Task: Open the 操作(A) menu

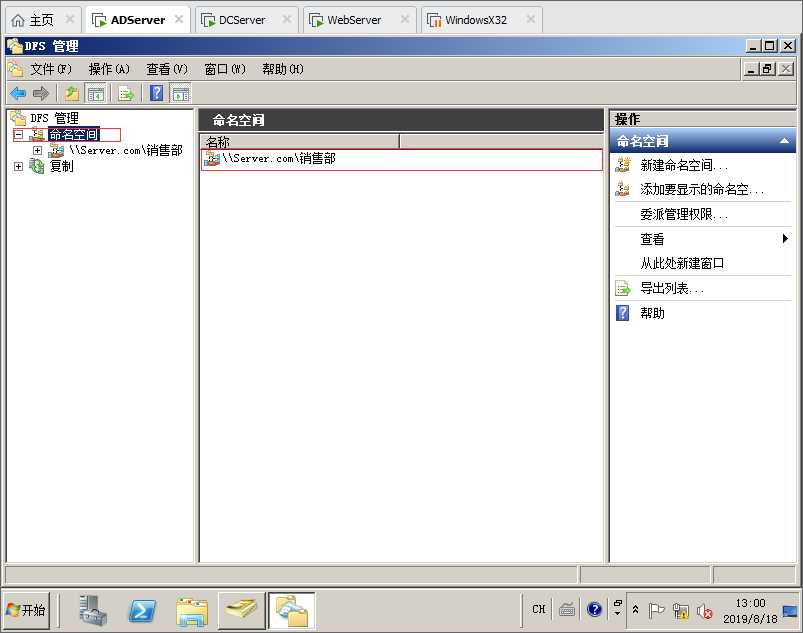Action: coord(109,69)
